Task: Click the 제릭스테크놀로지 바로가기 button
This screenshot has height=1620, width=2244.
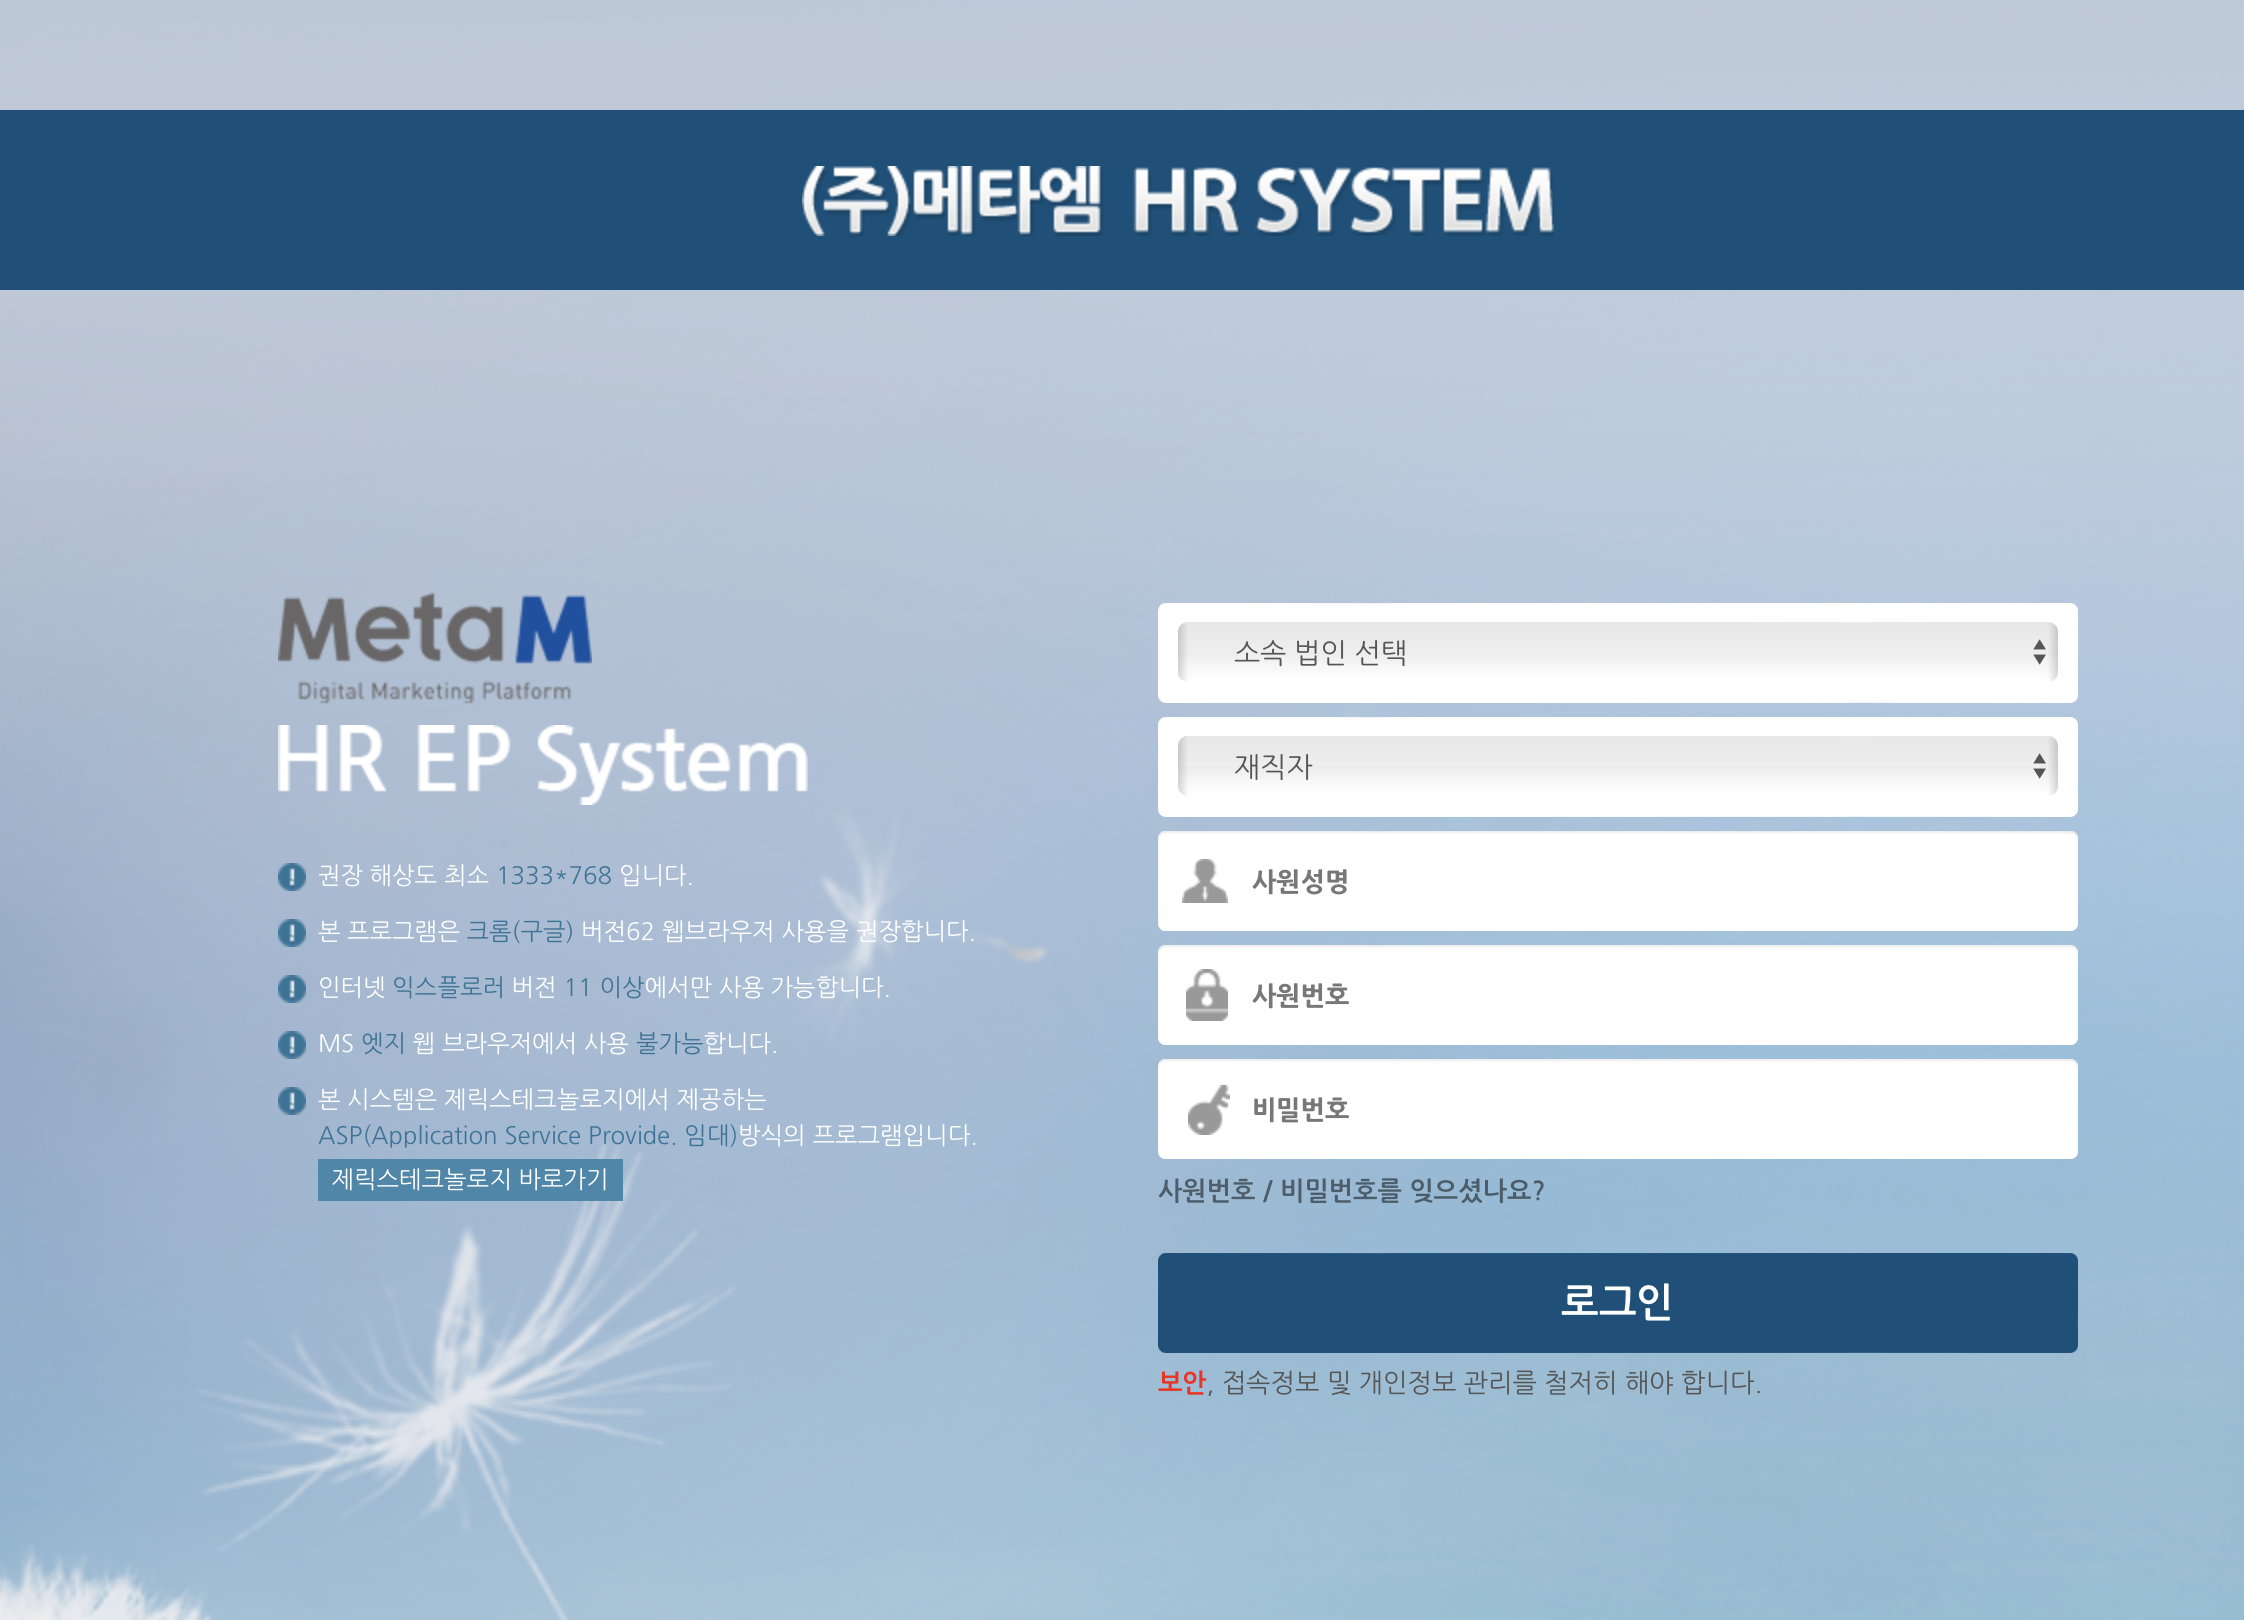Action: [x=470, y=1181]
